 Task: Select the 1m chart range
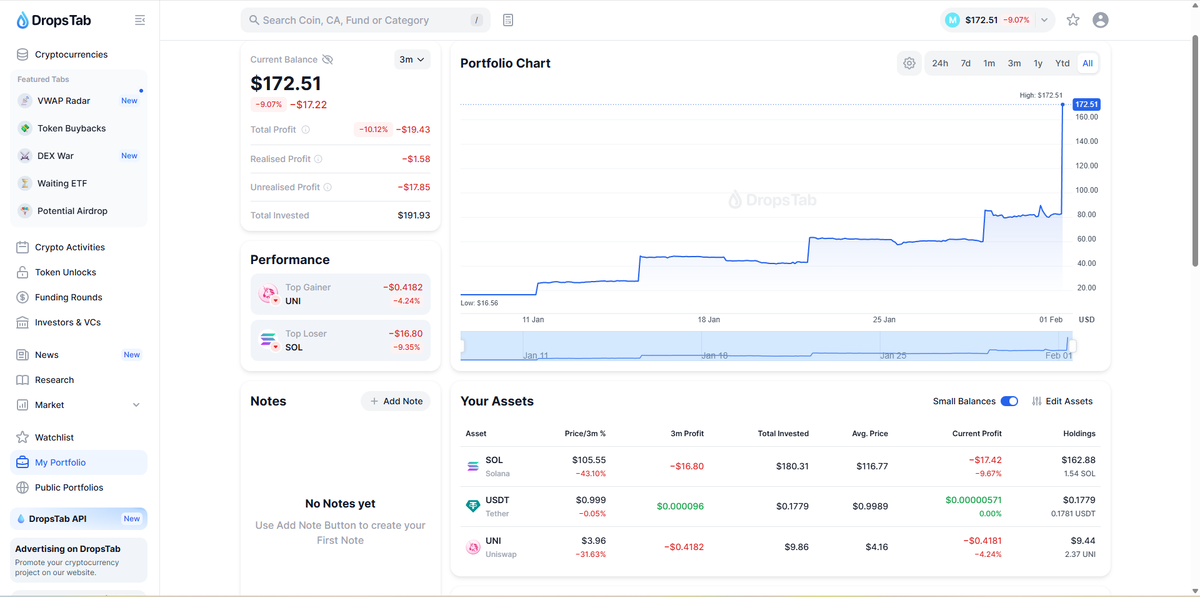[989, 63]
